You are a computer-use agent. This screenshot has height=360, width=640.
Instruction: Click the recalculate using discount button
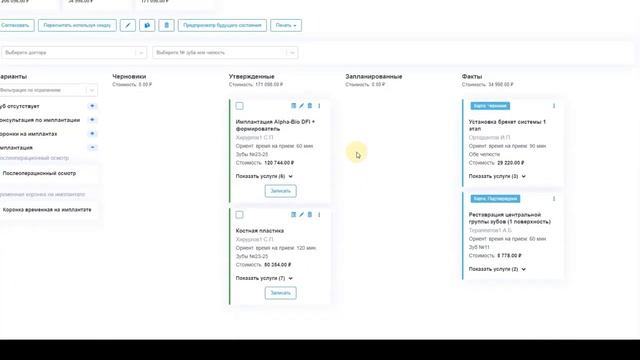(x=77, y=25)
